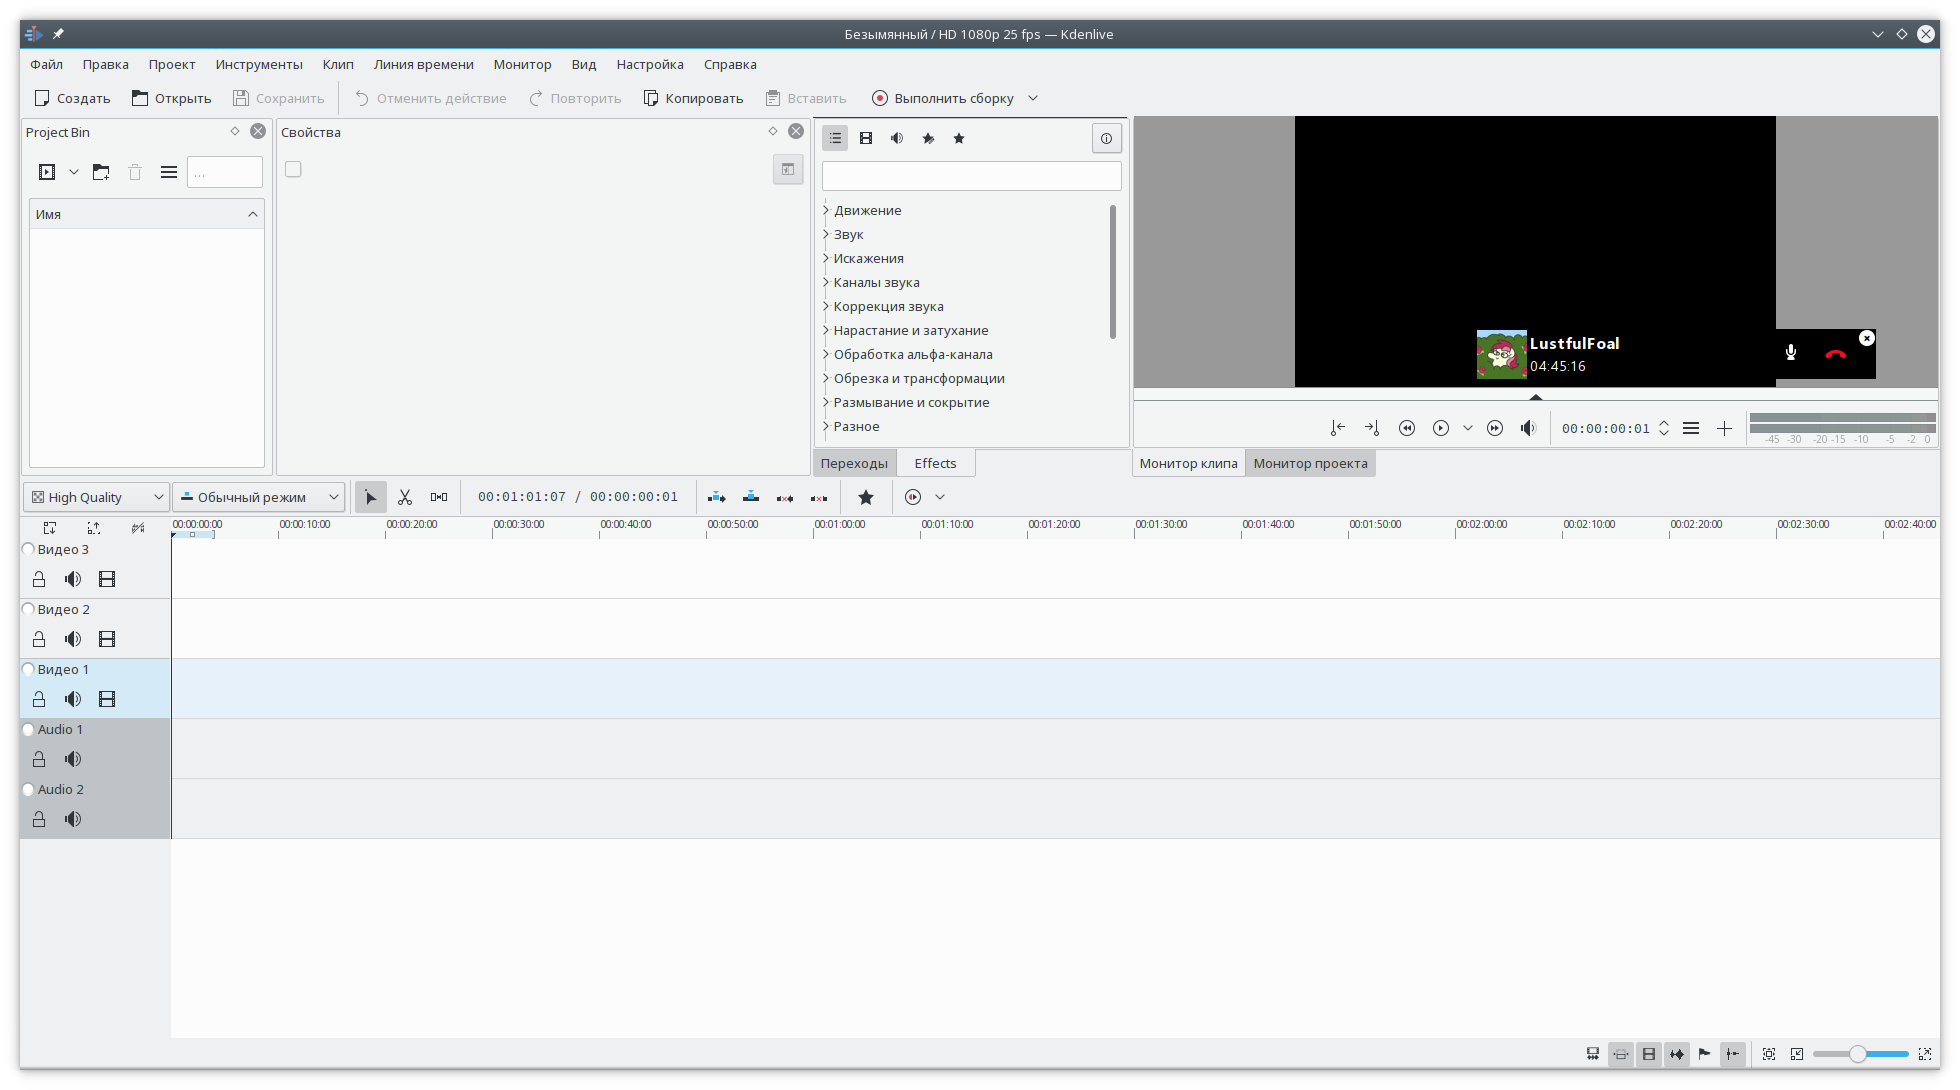Click favorite effects star in timeline toolbar

point(866,497)
